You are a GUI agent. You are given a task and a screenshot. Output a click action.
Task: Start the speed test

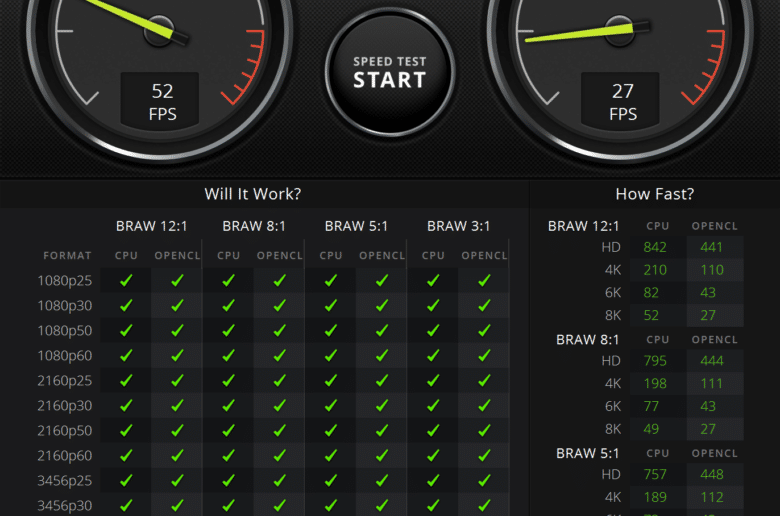(x=390, y=72)
